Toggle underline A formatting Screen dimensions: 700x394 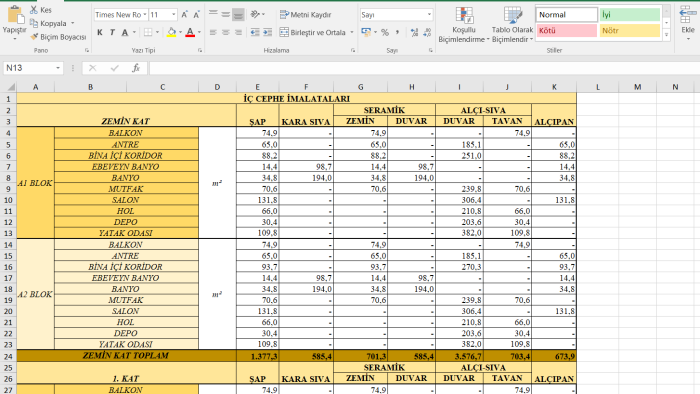pyautogui.click(x=125, y=32)
